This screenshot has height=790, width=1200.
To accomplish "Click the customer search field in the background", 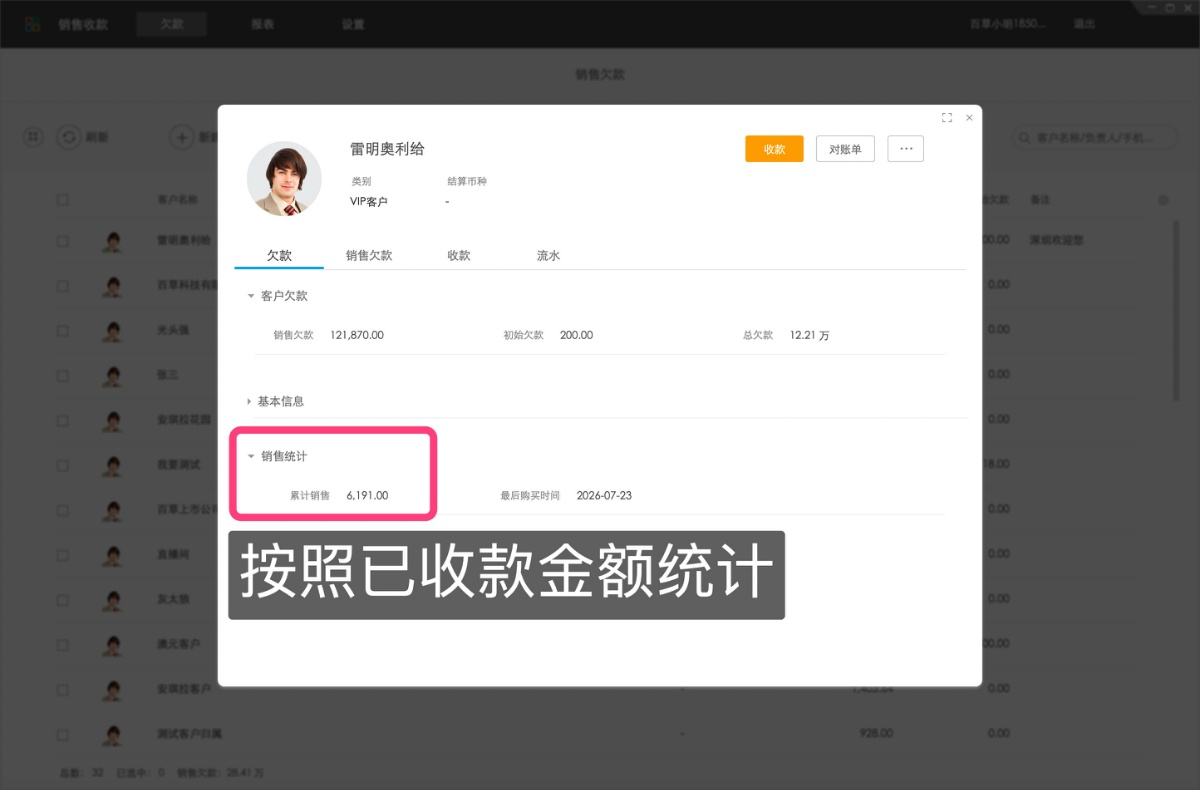I will [1095, 137].
